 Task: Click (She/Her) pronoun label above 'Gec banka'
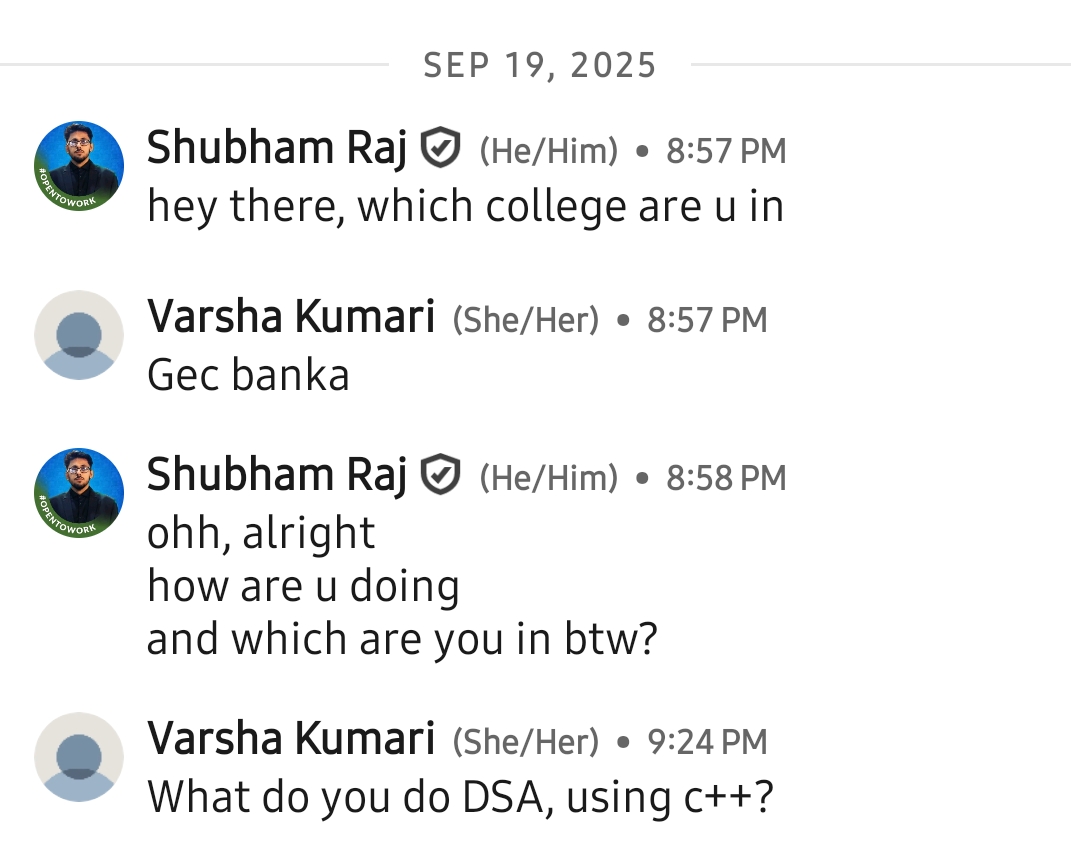pyautogui.click(x=526, y=320)
